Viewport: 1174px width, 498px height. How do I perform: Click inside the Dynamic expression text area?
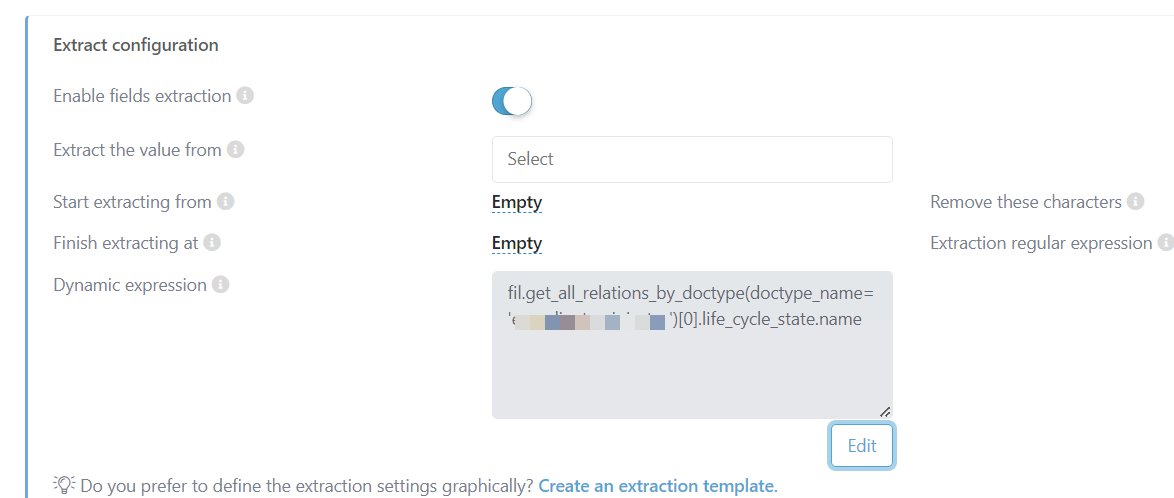coord(692,344)
